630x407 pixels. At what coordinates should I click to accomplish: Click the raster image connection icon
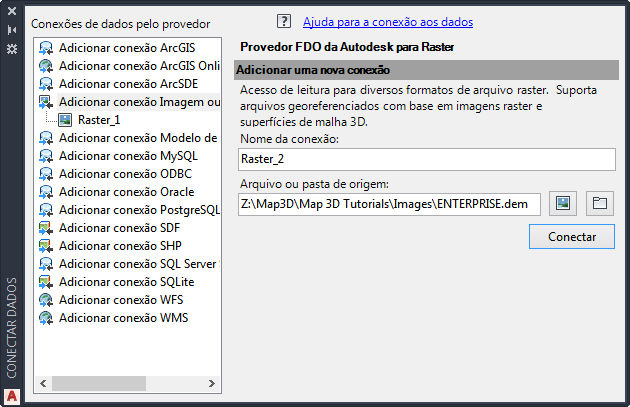[x=46, y=102]
